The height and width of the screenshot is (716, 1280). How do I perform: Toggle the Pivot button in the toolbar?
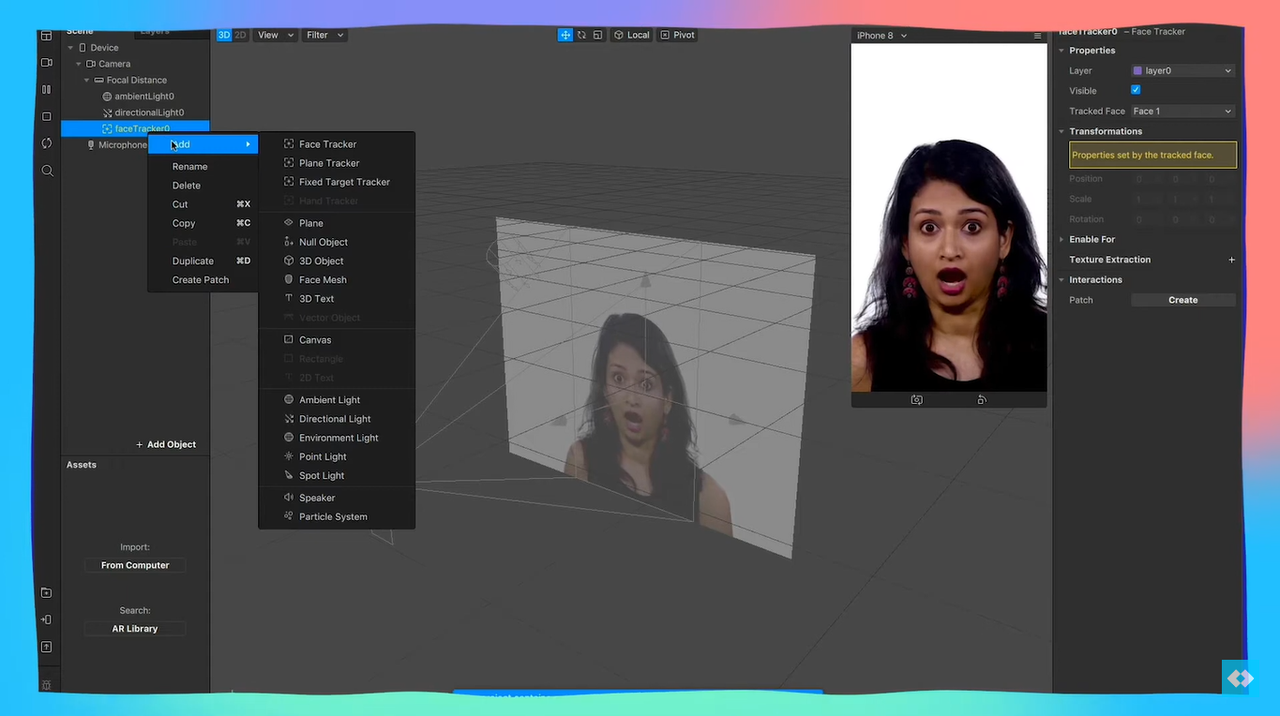pyautogui.click(x=677, y=35)
